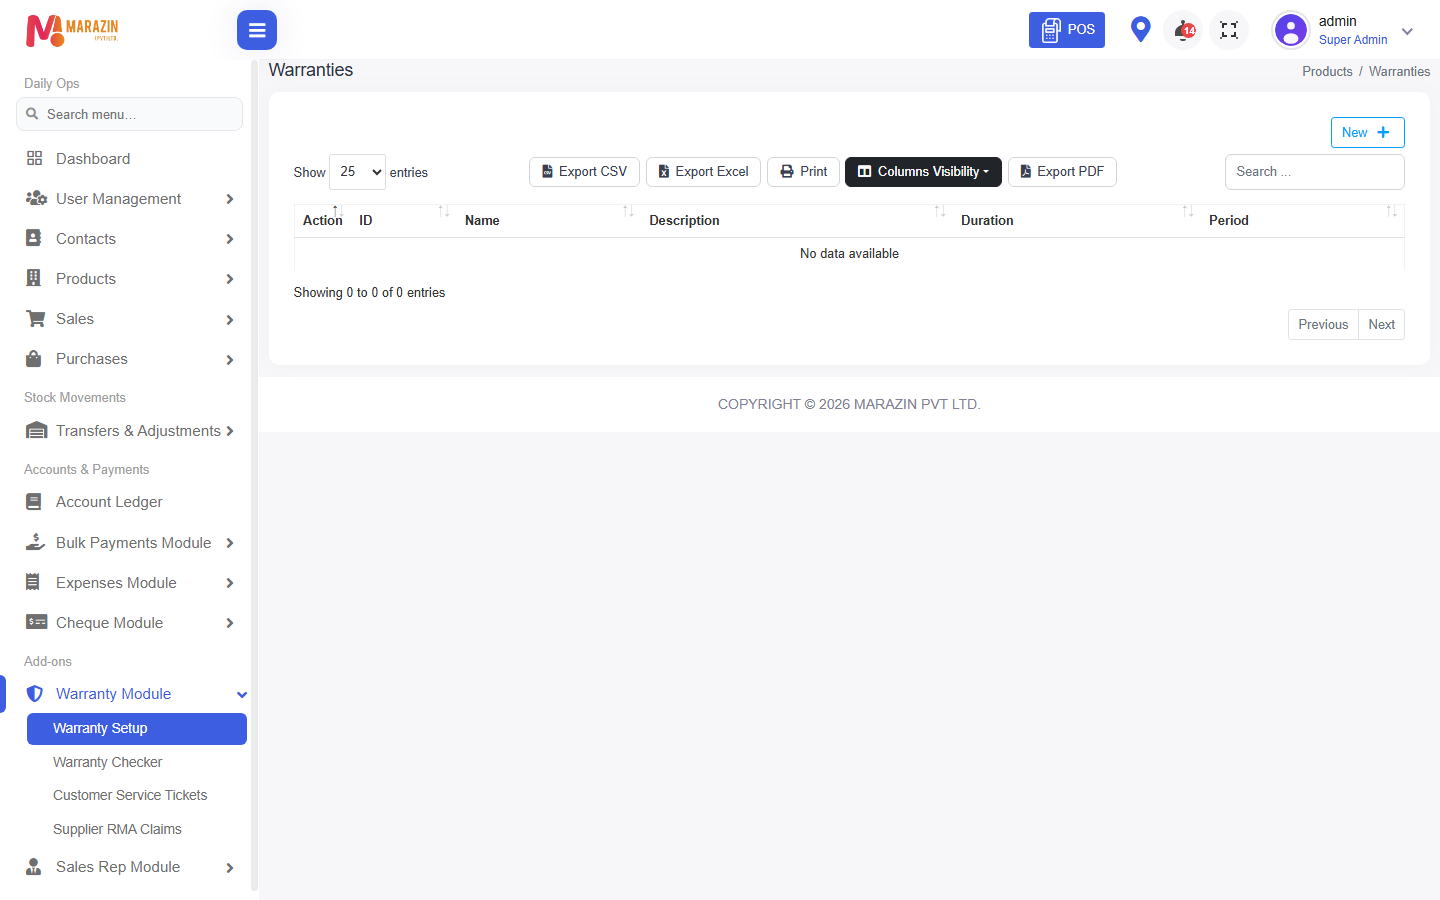Viewport: 1440px width, 900px height.
Task: Toggle the fullscreen icon in header
Action: pos(1229,30)
